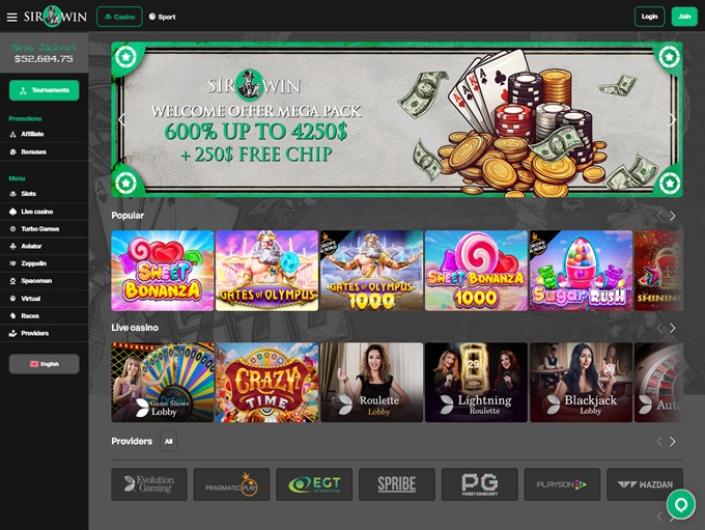Image resolution: width=705 pixels, height=530 pixels.
Task: Launch Sweet Bonanza game thumbnail
Action: coord(162,270)
